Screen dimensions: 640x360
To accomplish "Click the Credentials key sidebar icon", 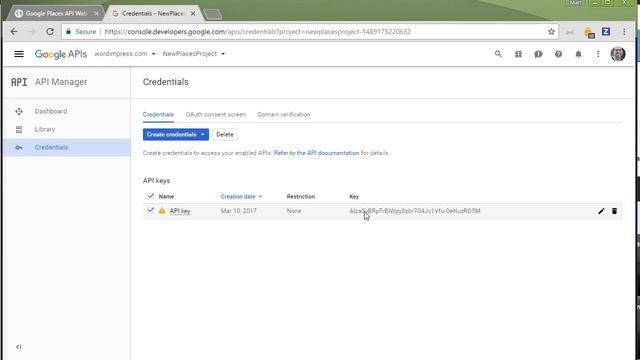I will [19, 147].
